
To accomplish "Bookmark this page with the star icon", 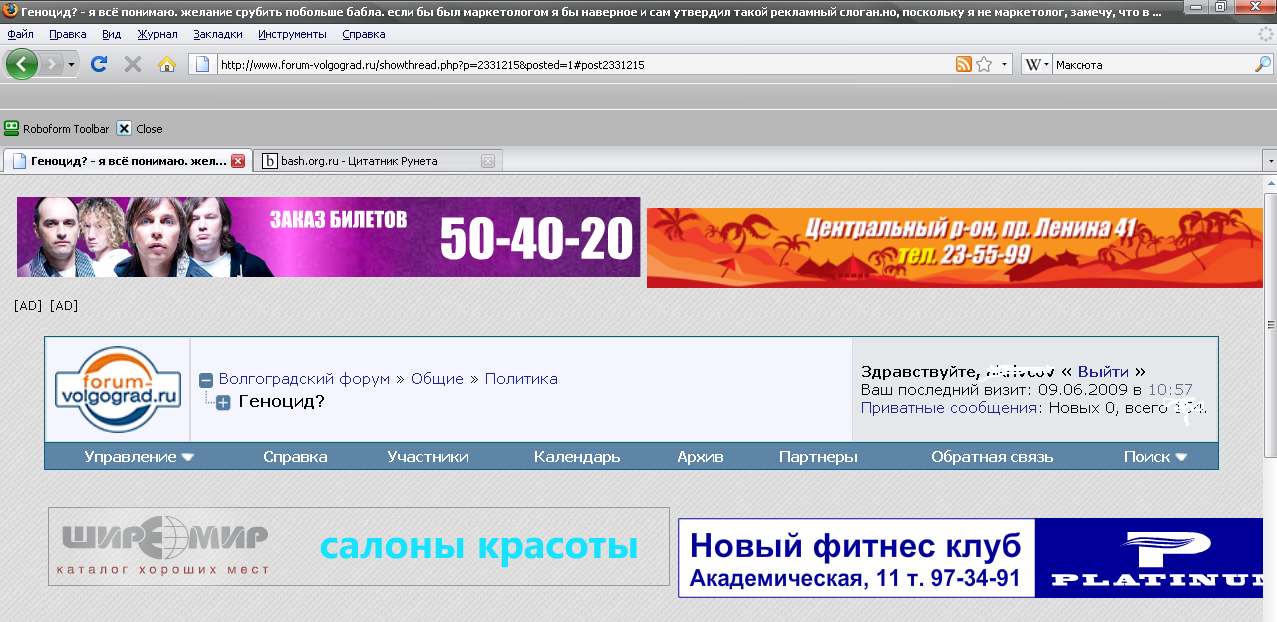I will [x=984, y=64].
